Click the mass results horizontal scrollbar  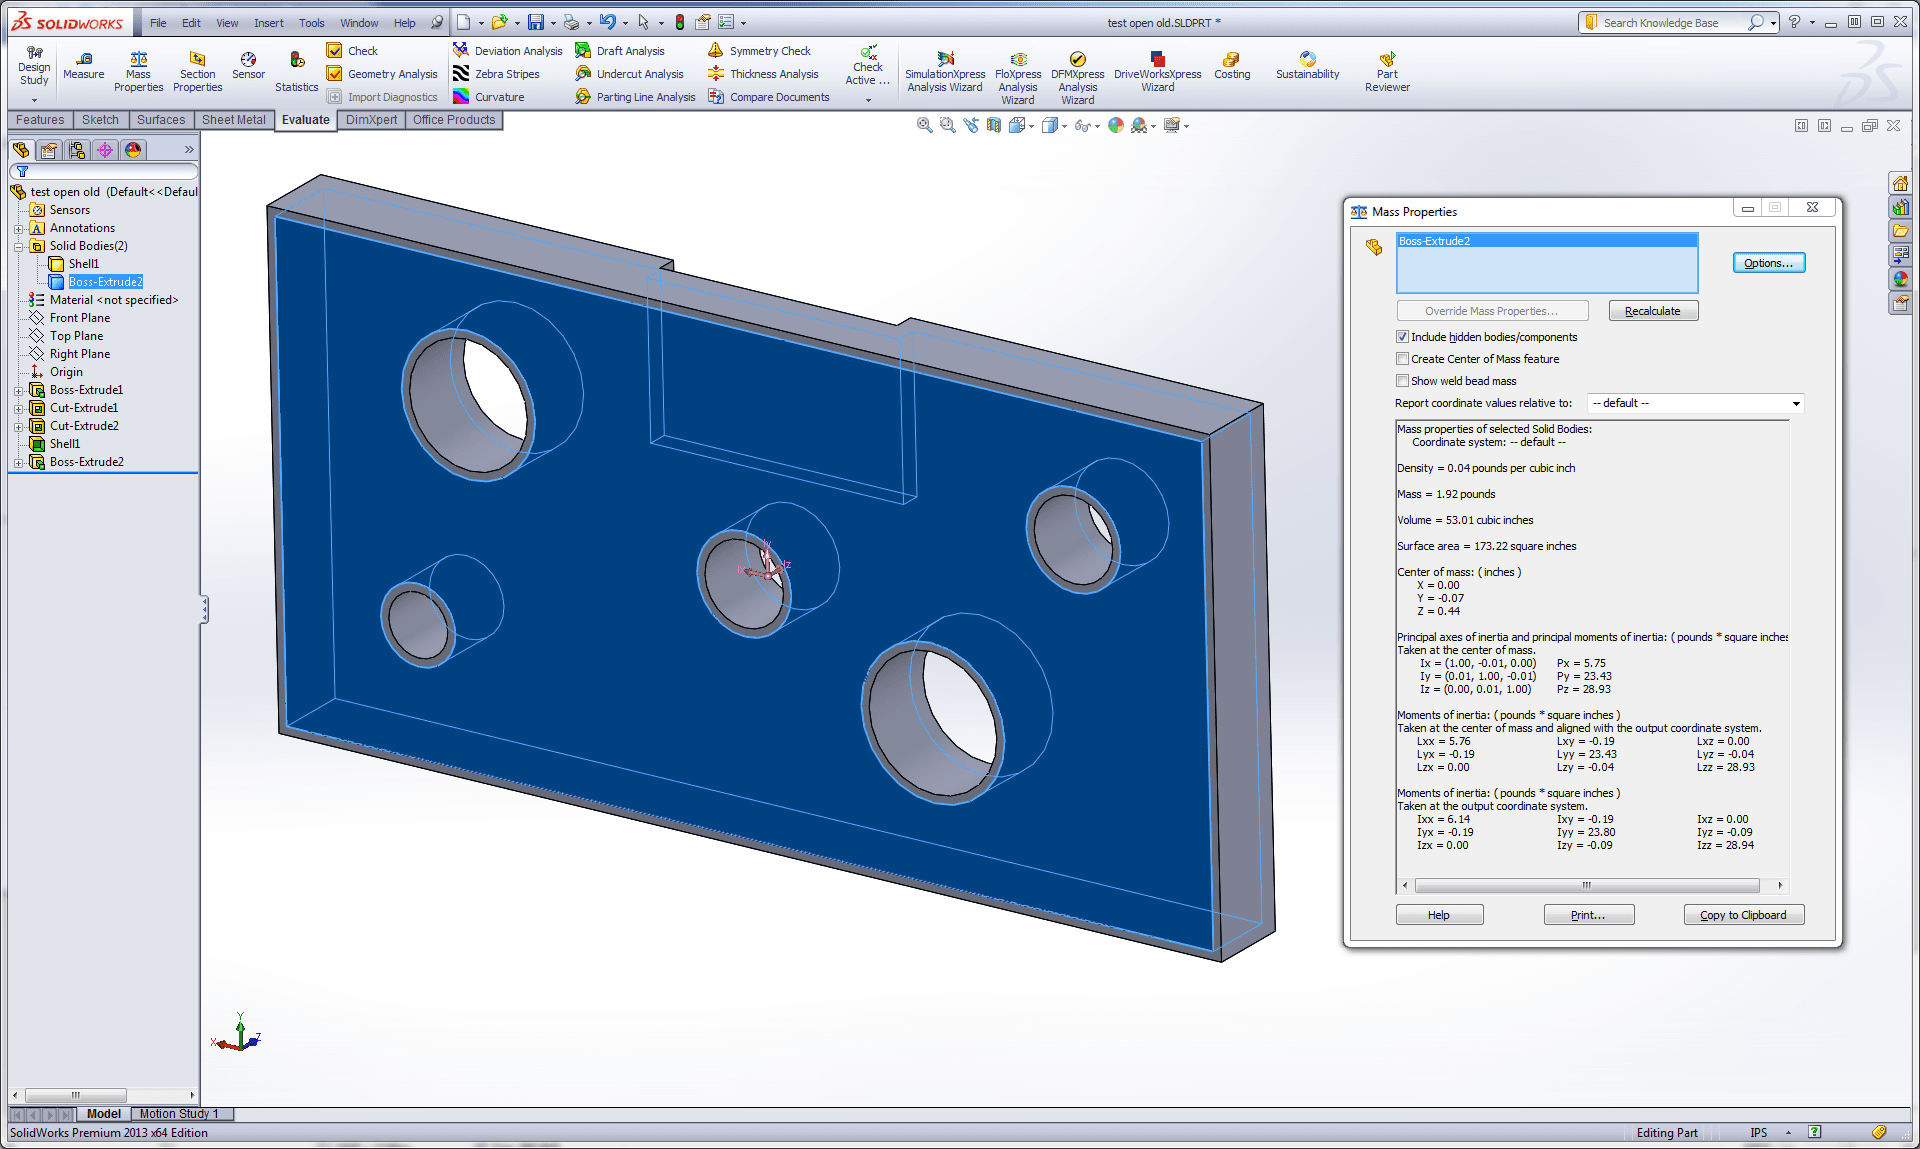coord(1586,886)
